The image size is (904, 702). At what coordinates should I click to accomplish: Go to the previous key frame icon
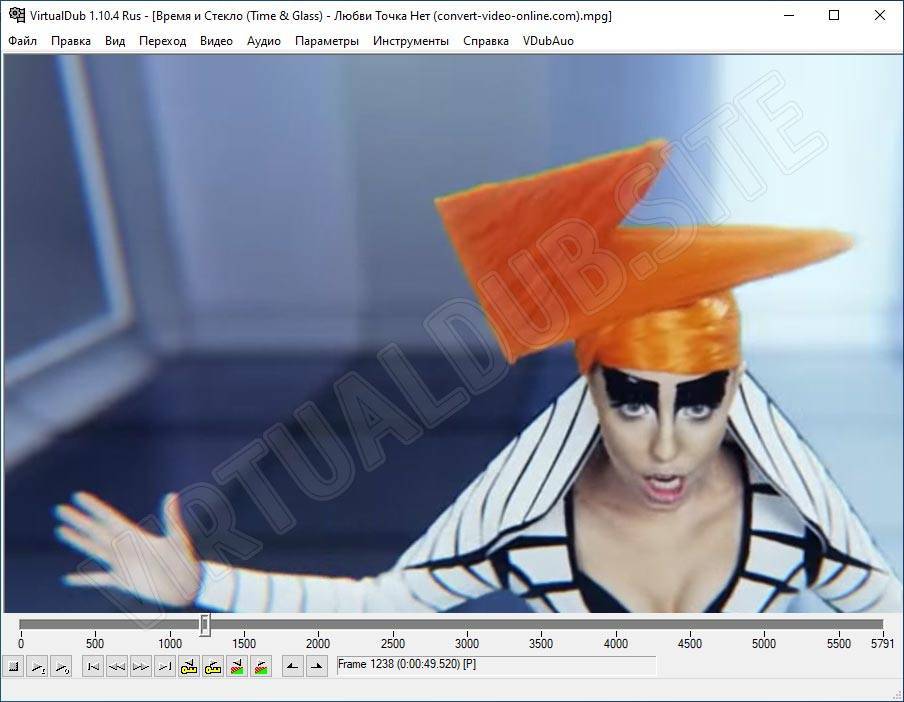point(189,666)
